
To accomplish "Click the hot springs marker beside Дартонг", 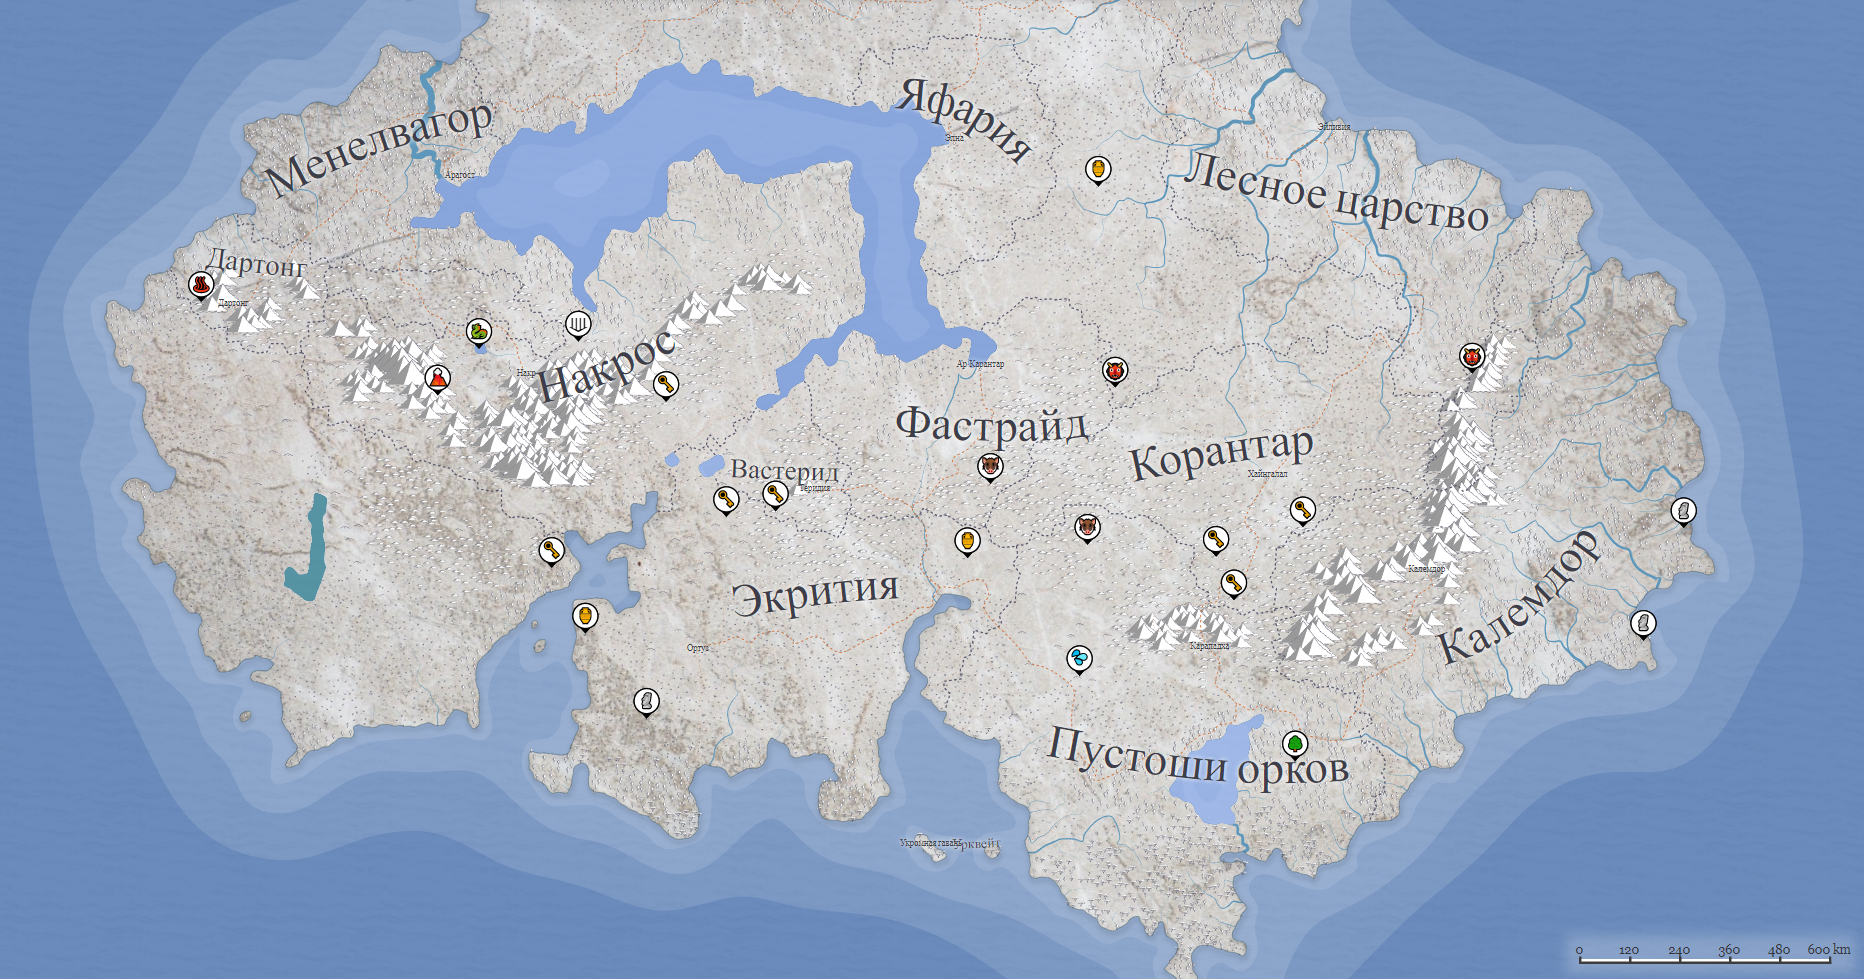I will (x=202, y=285).
